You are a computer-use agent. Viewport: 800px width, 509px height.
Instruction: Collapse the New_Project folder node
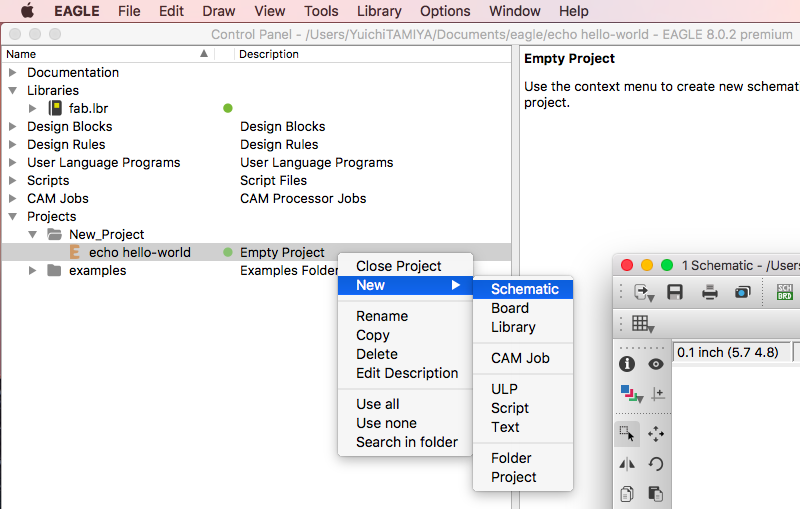point(33,234)
